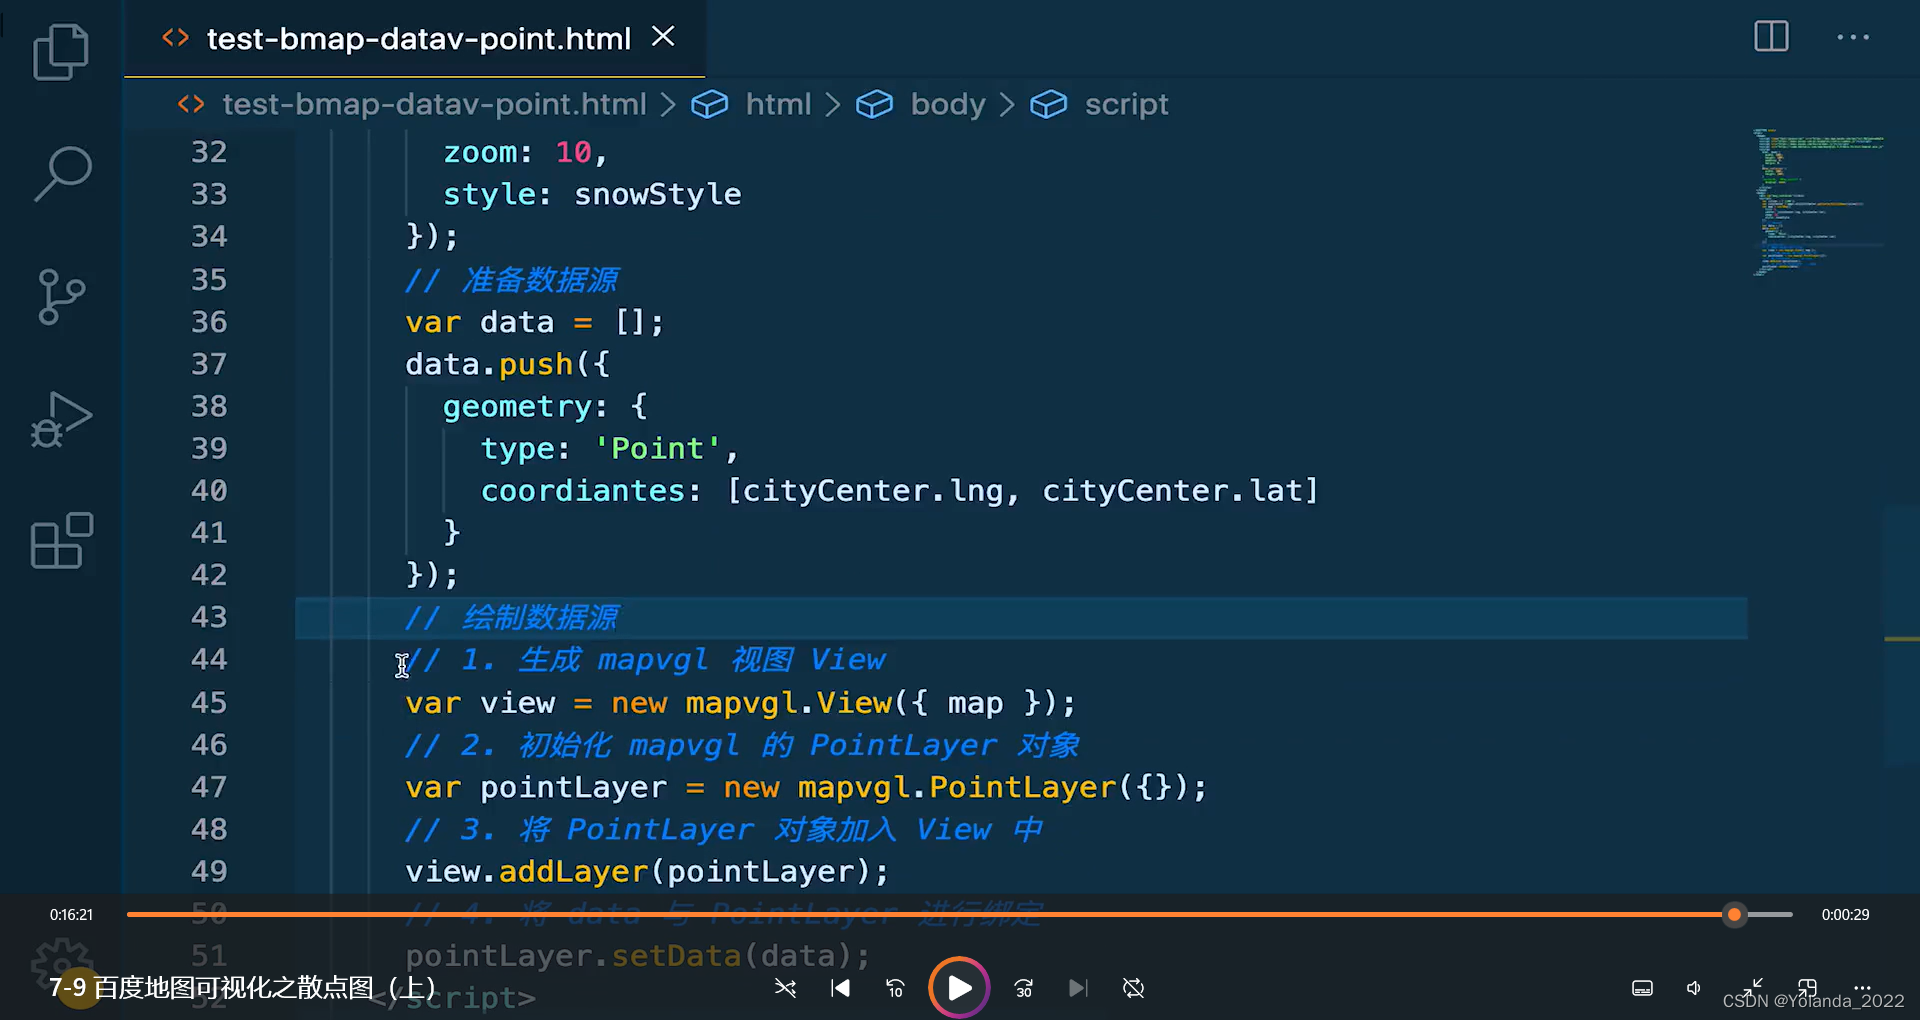1920x1020 pixels.
Task: Split the editor to the right
Action: coord(1771,37)
